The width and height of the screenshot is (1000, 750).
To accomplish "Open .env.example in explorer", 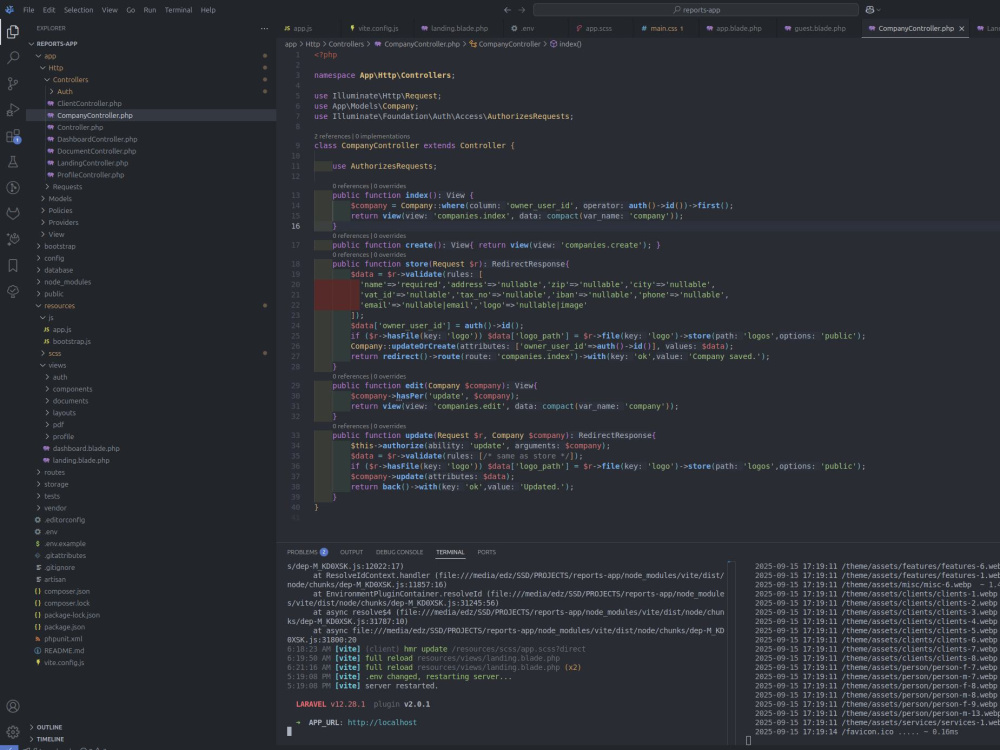I will tap(64, 543).
